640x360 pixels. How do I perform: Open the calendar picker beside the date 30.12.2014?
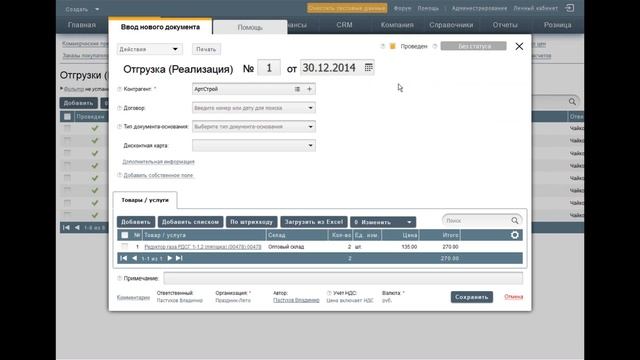pos(369,67)
